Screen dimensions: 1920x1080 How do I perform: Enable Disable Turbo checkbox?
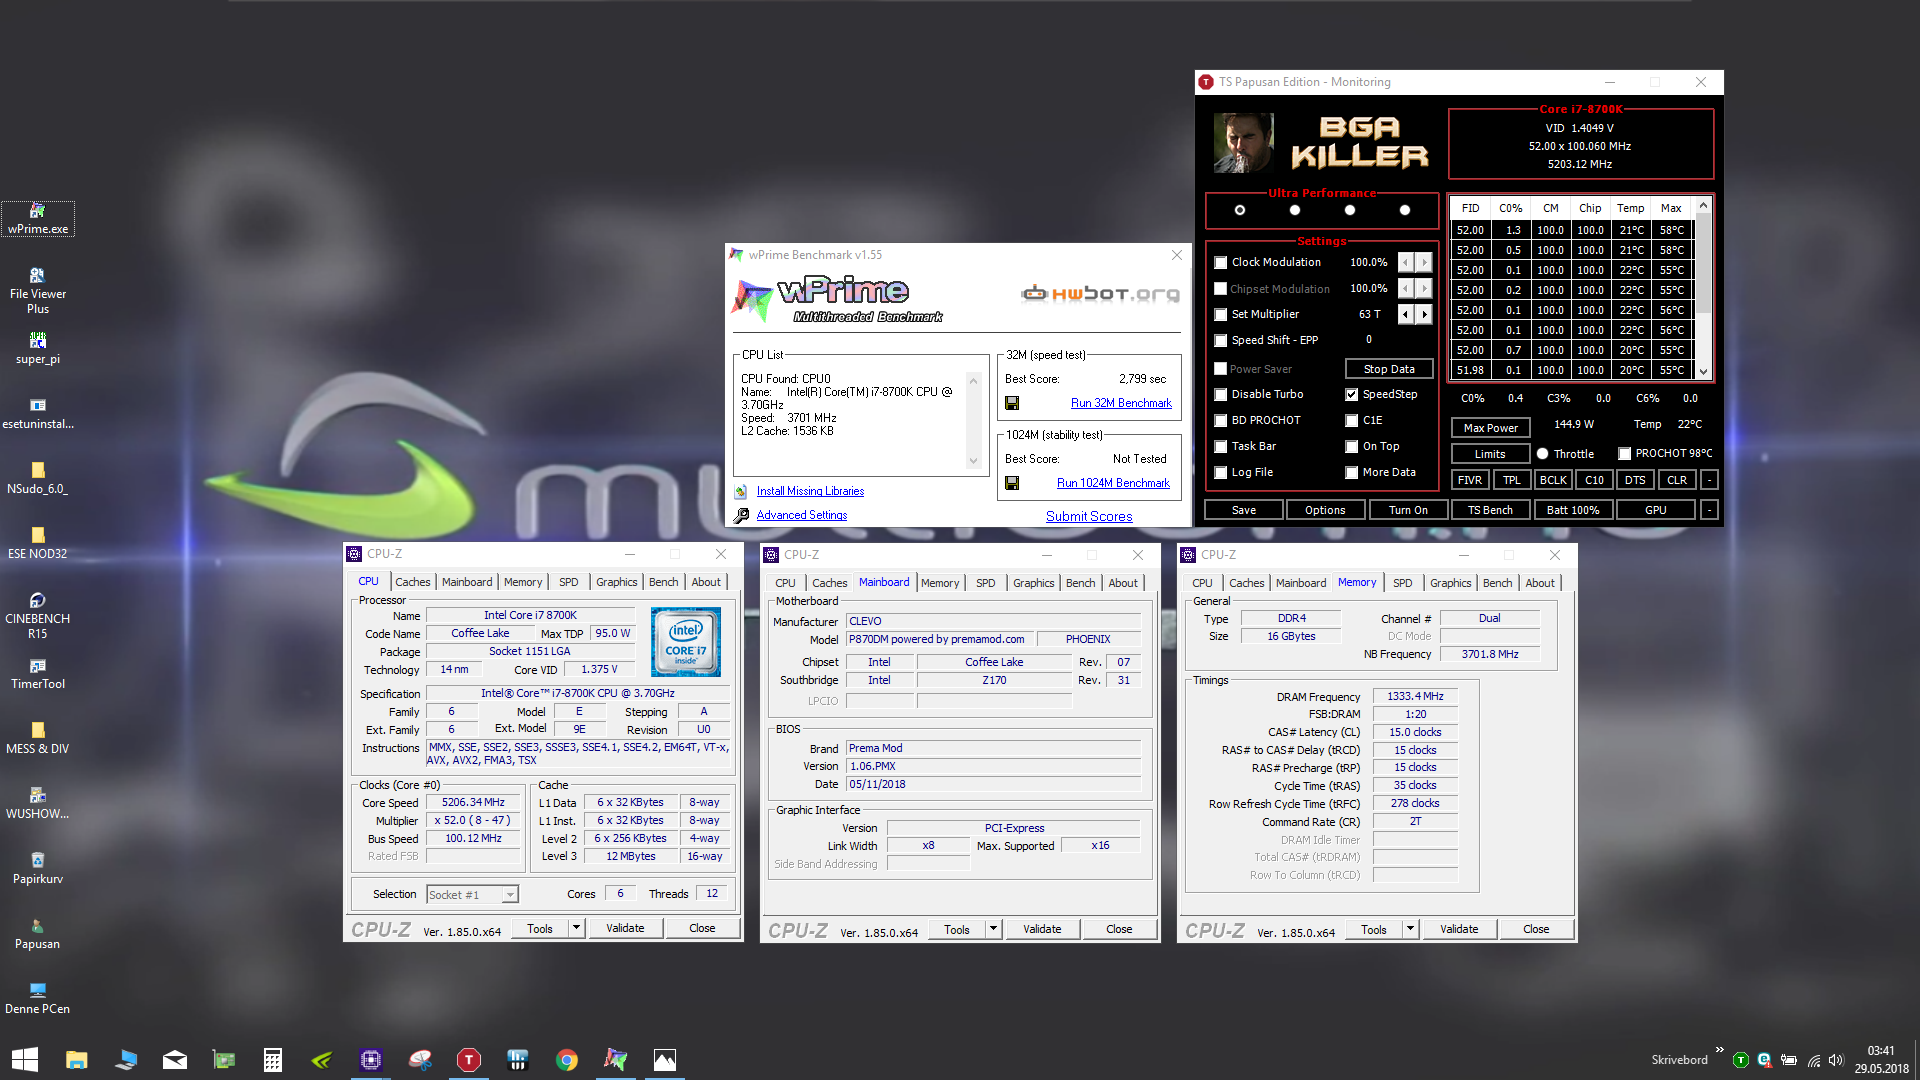1221,395
